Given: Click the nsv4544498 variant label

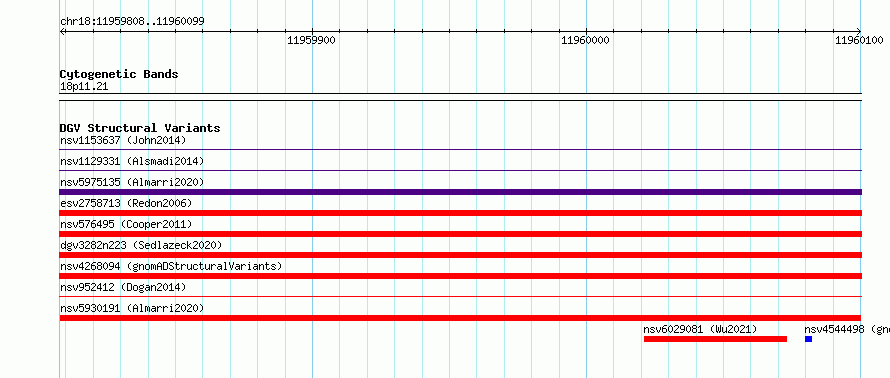Looking at the screenshot, I should (x=847, y=329).
